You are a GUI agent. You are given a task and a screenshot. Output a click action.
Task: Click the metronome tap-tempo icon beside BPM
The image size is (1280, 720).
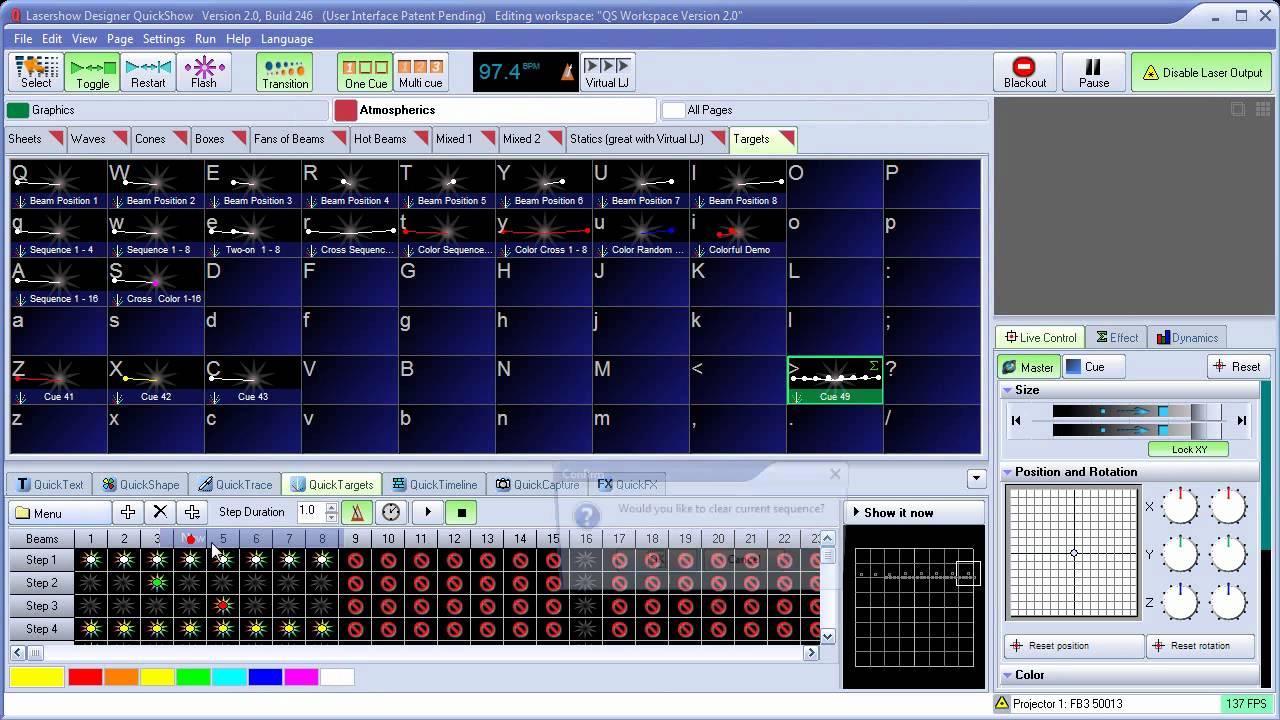click(566, 73)
